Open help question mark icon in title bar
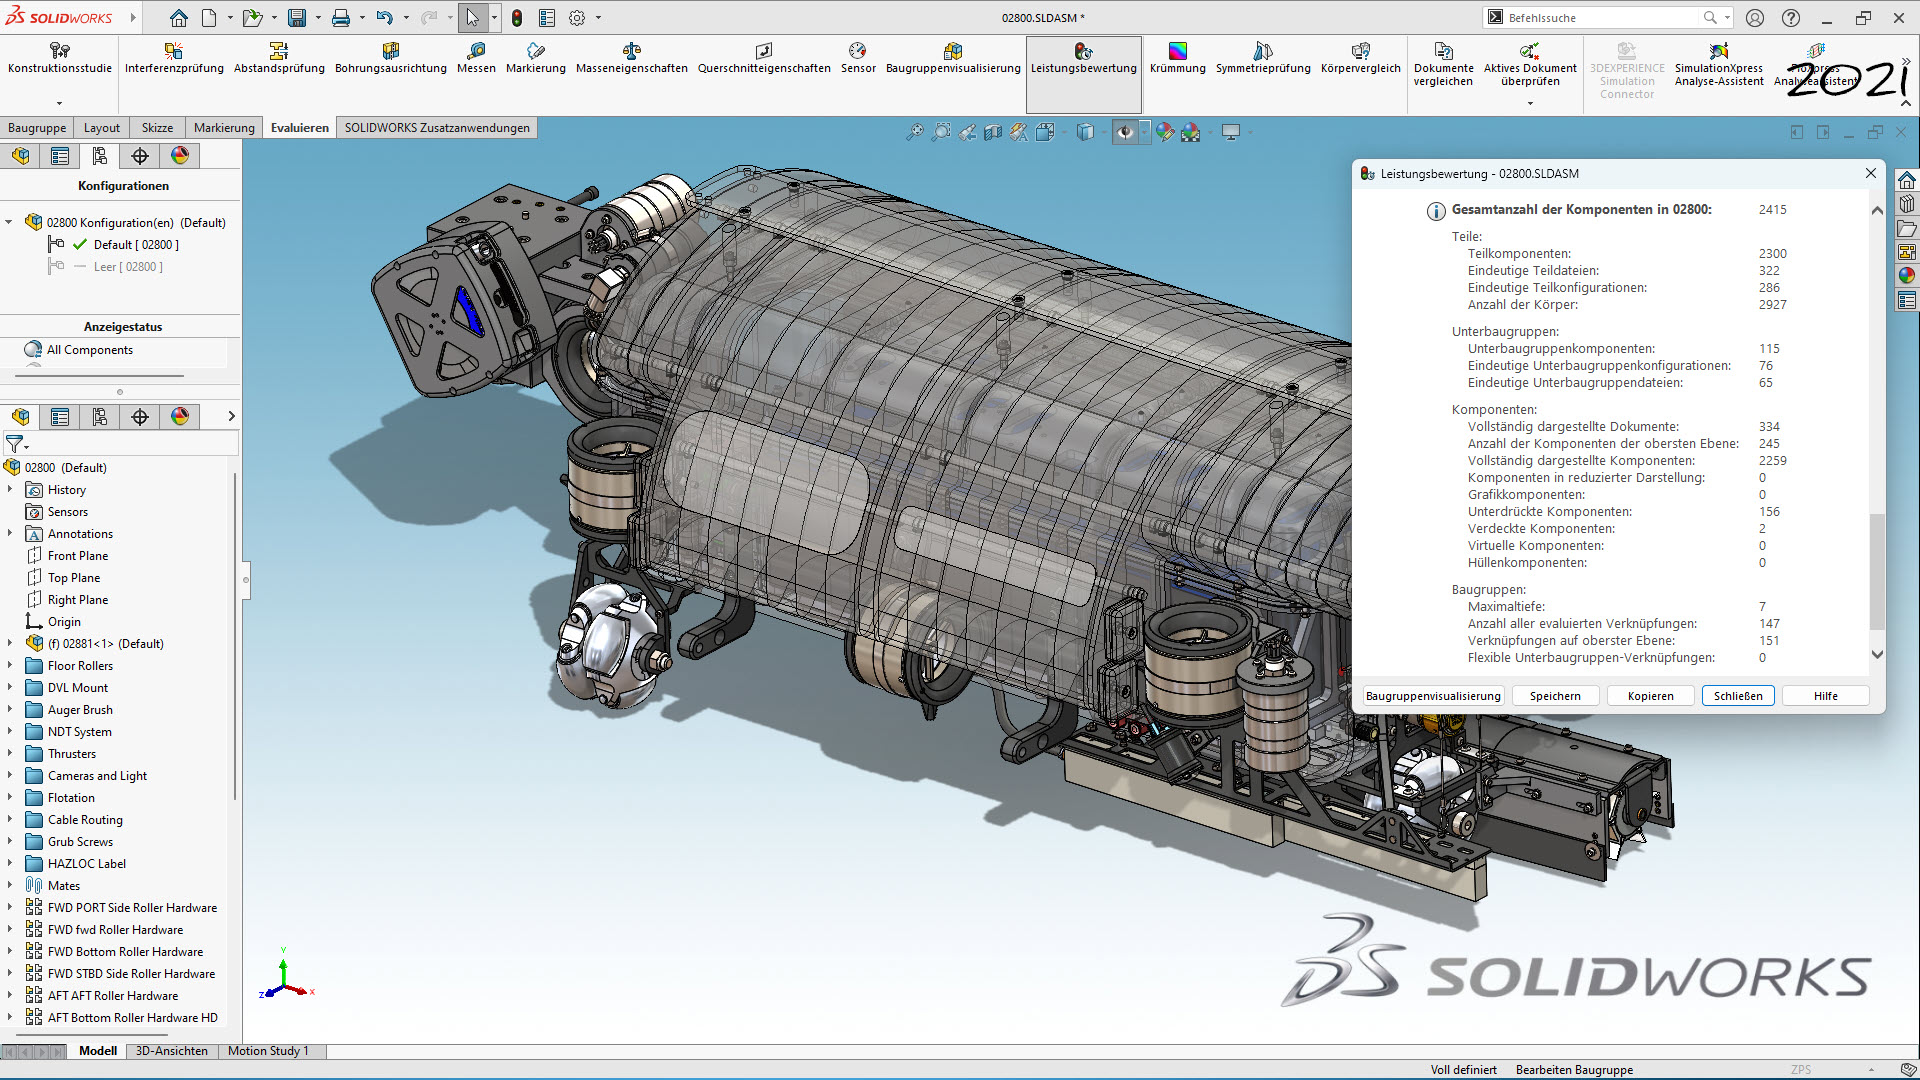 [1791, 18]
